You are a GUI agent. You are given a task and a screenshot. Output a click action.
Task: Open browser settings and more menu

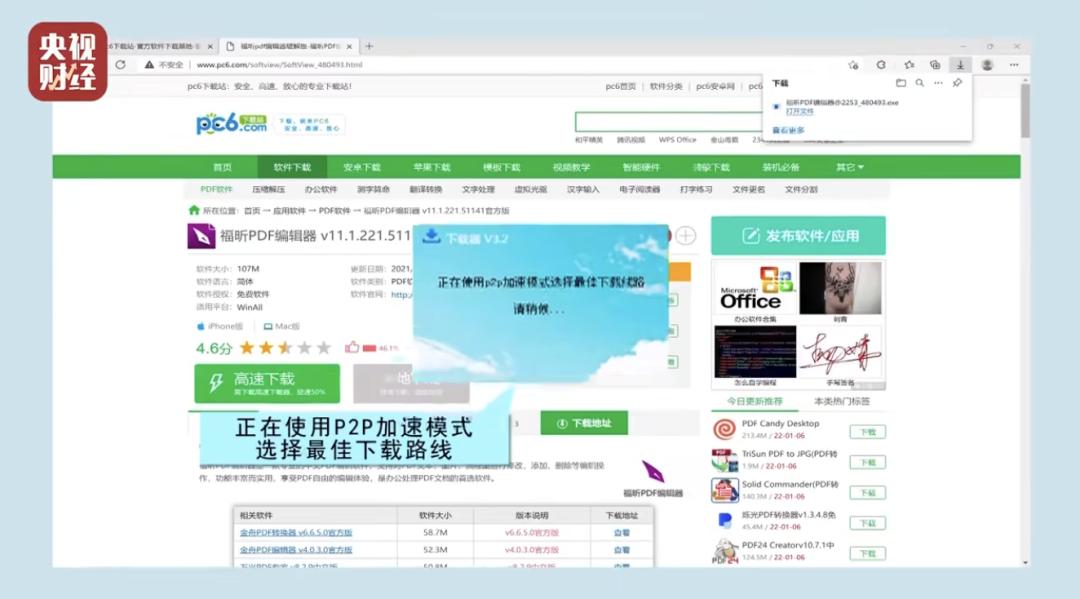pos(1014,65)
